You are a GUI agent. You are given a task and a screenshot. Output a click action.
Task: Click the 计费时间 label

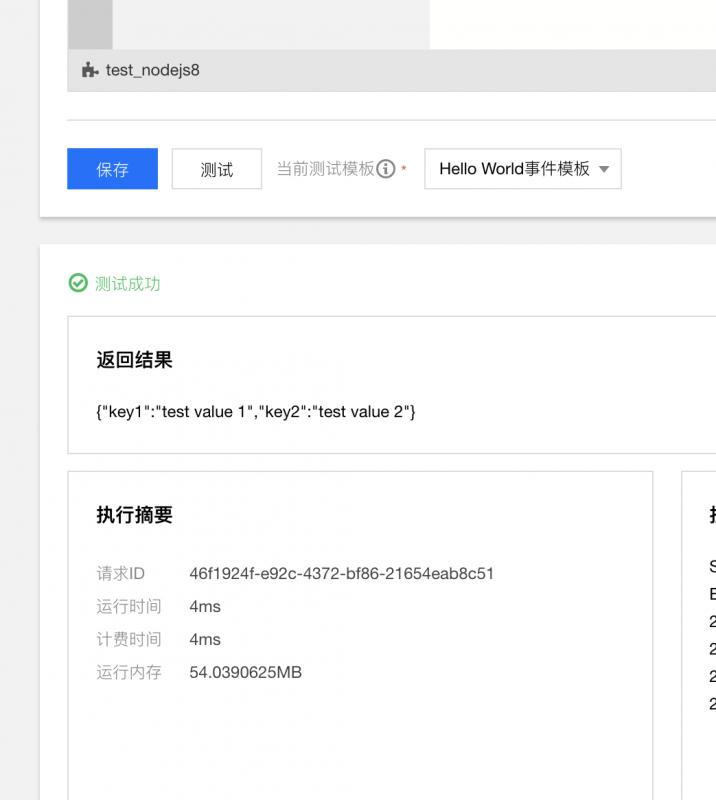[129, 639]
